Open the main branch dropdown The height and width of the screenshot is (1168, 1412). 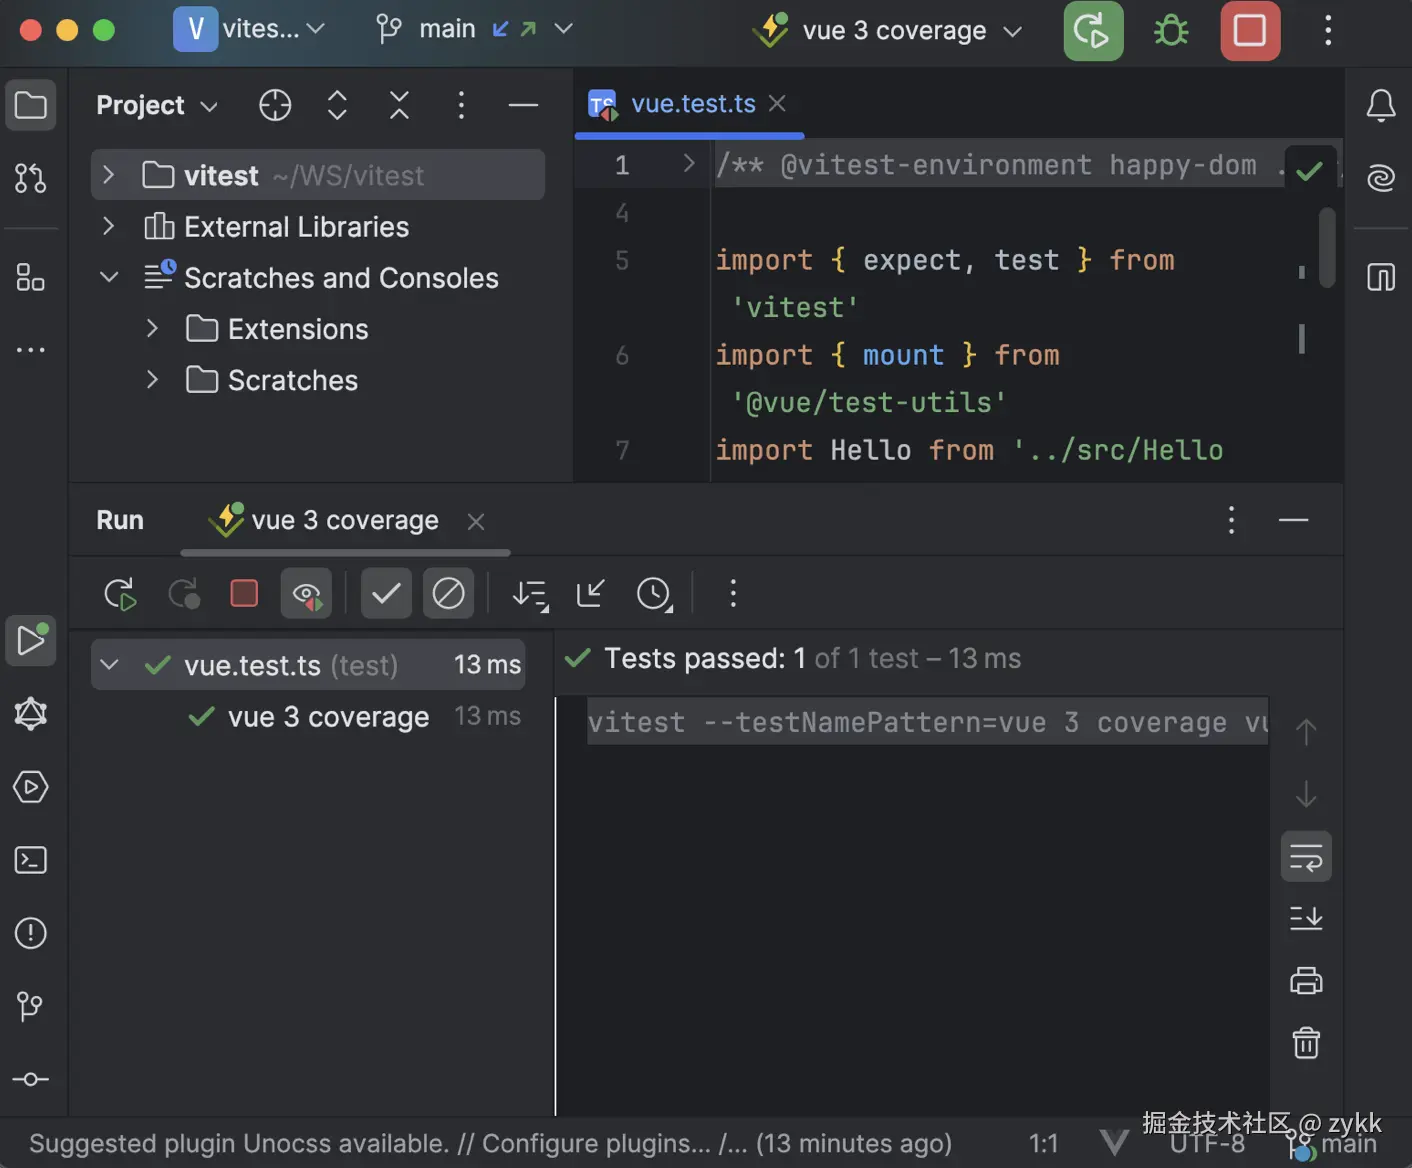(x=474, y=30)
